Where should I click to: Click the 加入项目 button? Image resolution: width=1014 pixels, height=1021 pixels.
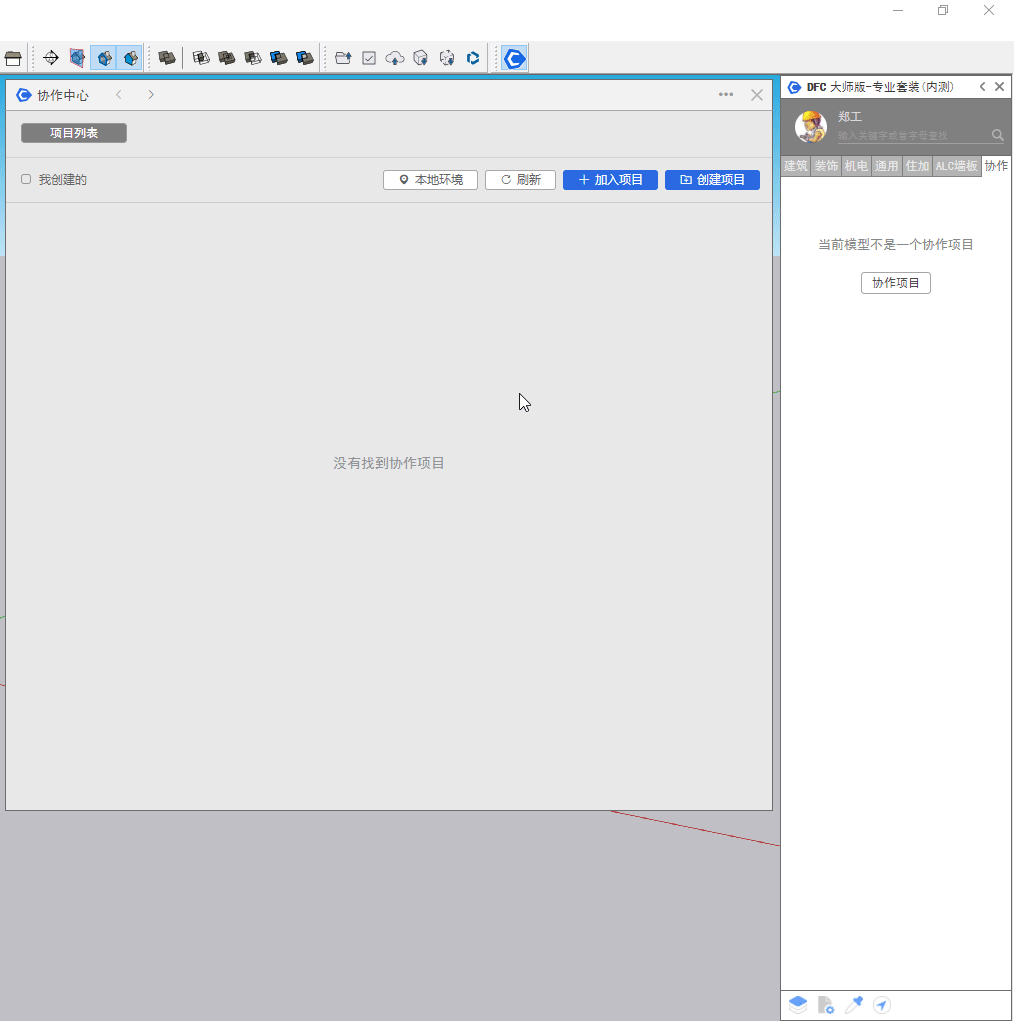point(610,180)
